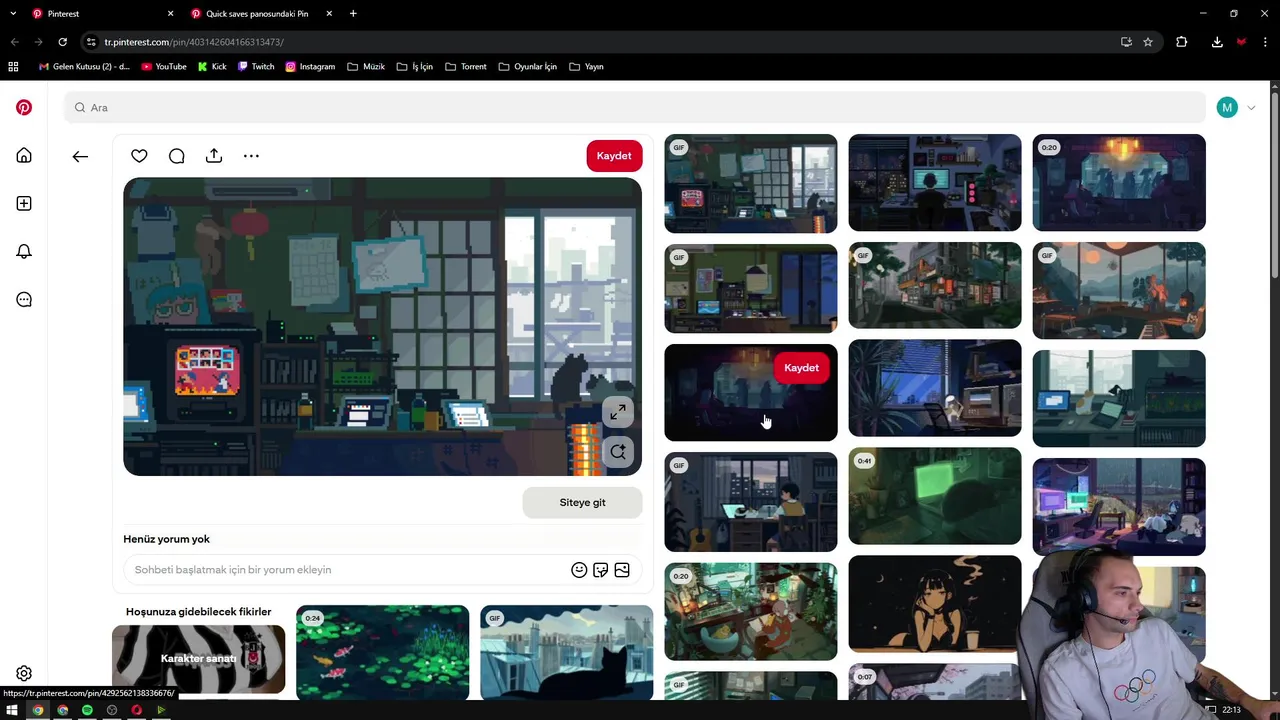Open OBS Studio from the taskbar

tap(112, 710)
